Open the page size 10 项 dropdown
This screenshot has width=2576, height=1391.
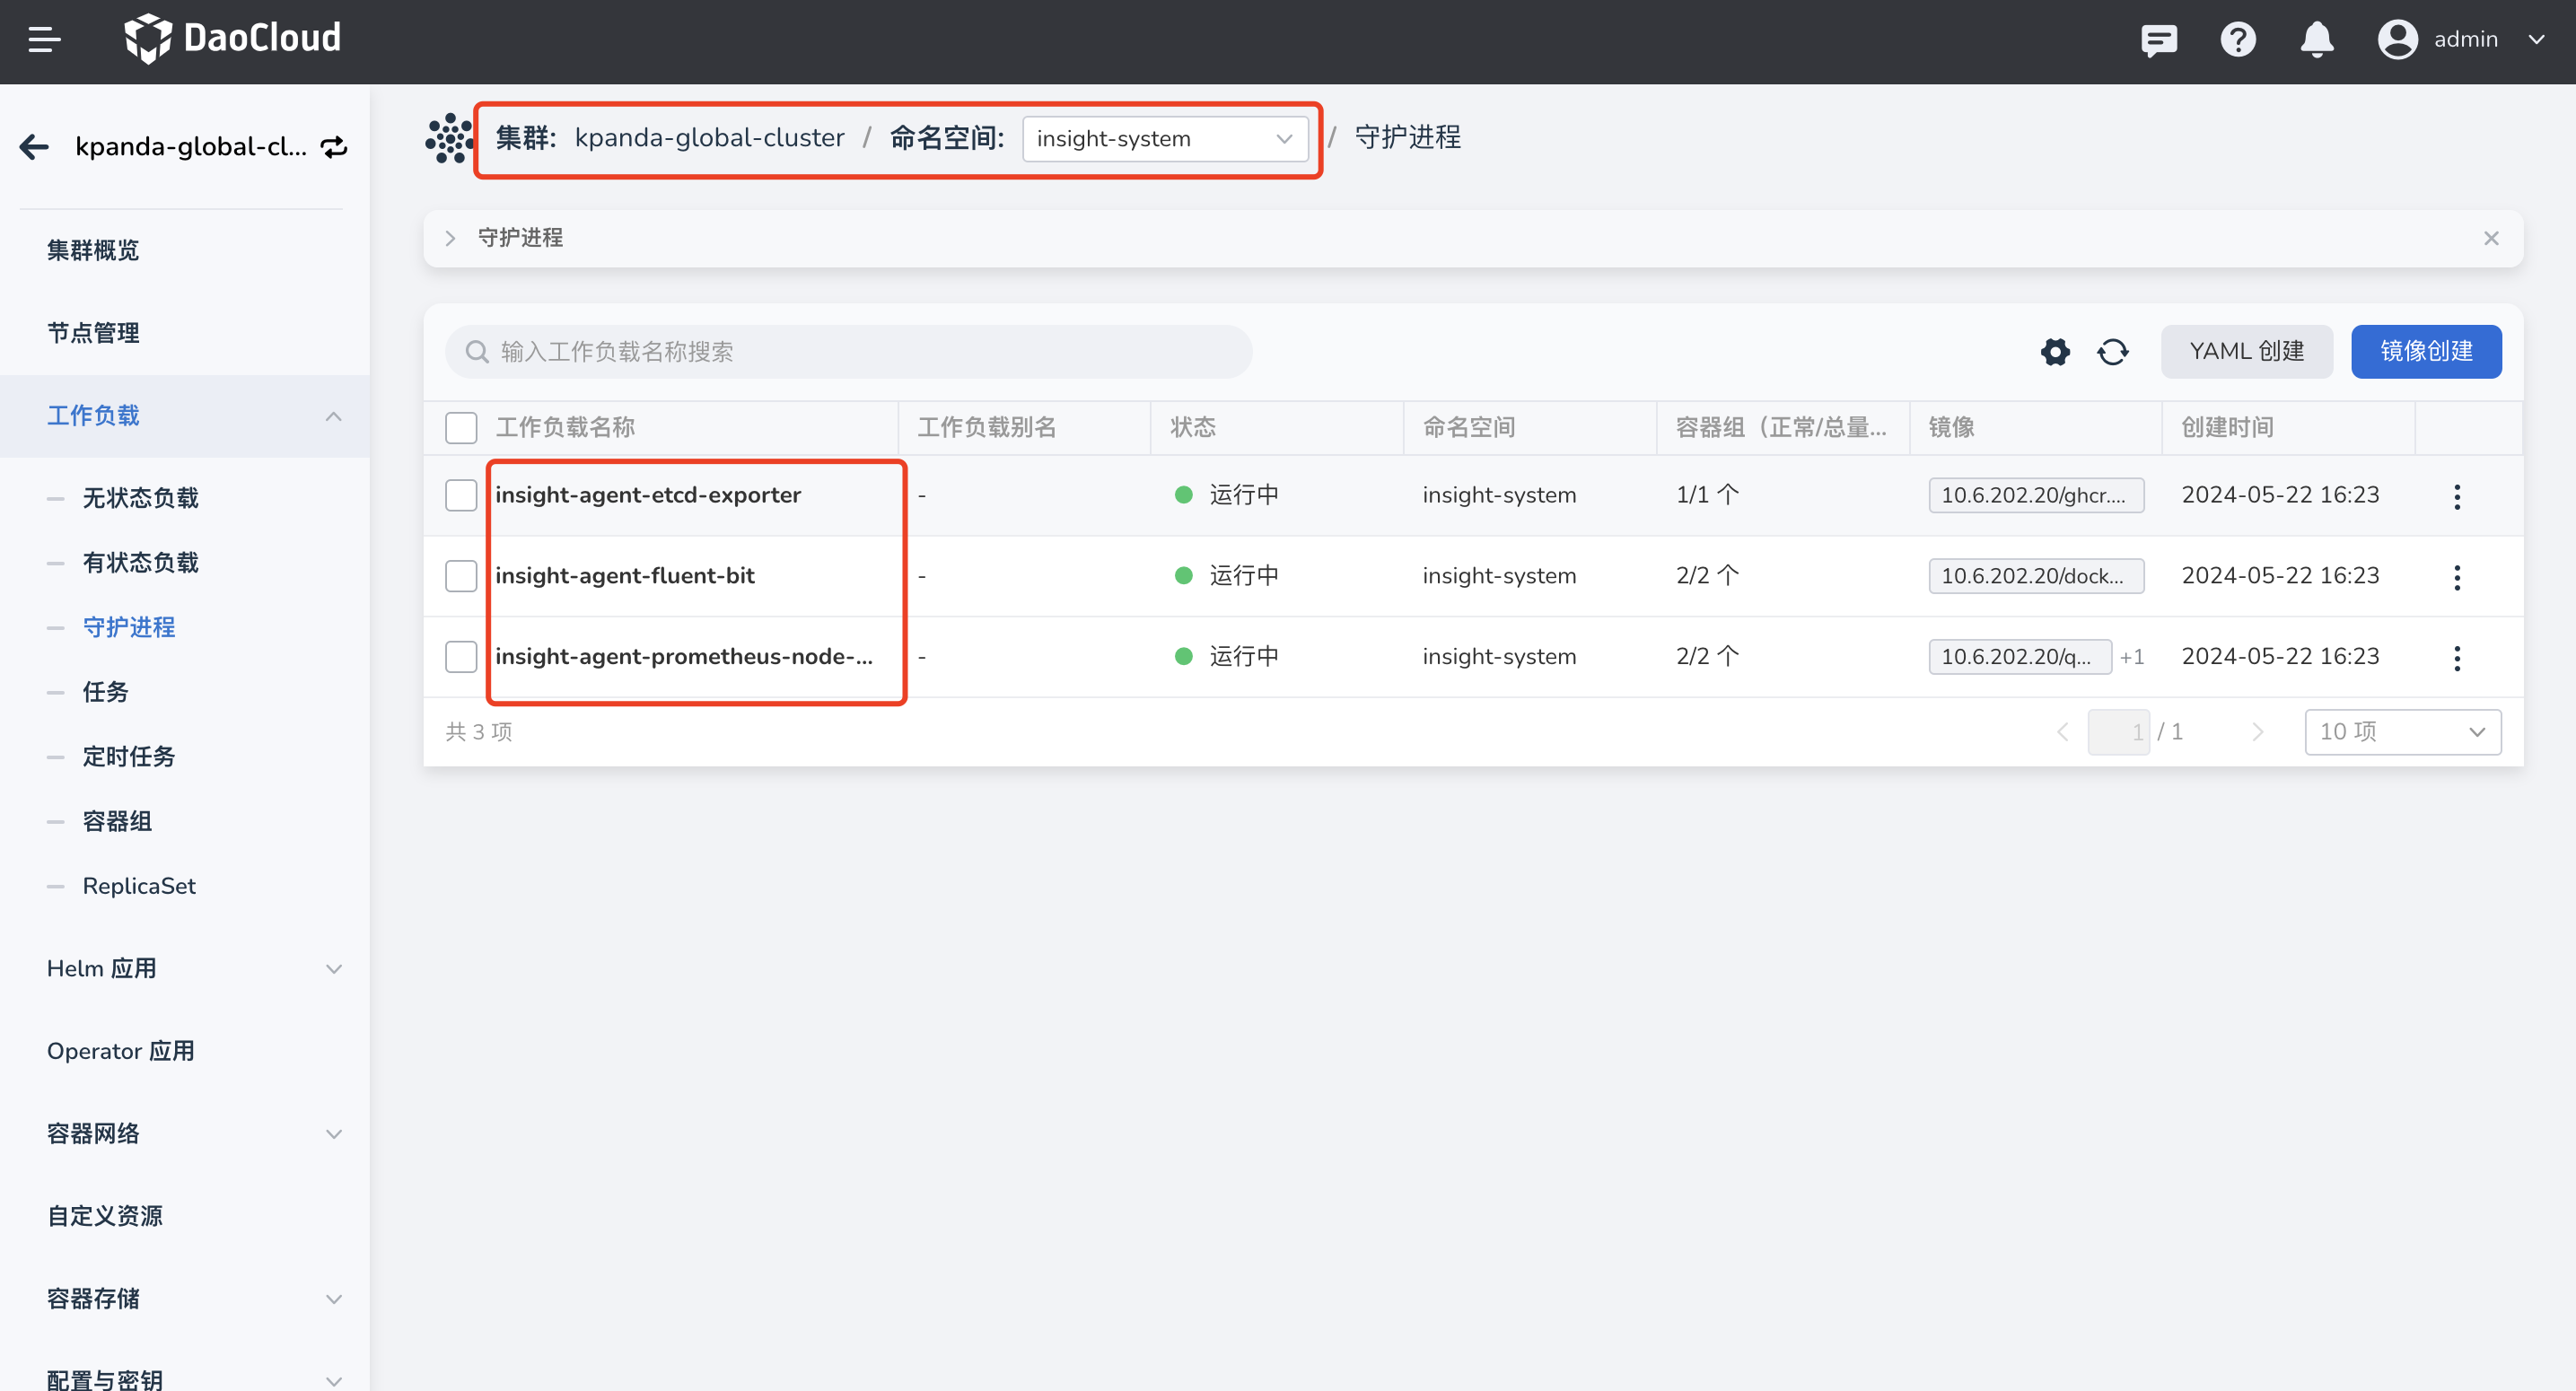coord(2402,731)
